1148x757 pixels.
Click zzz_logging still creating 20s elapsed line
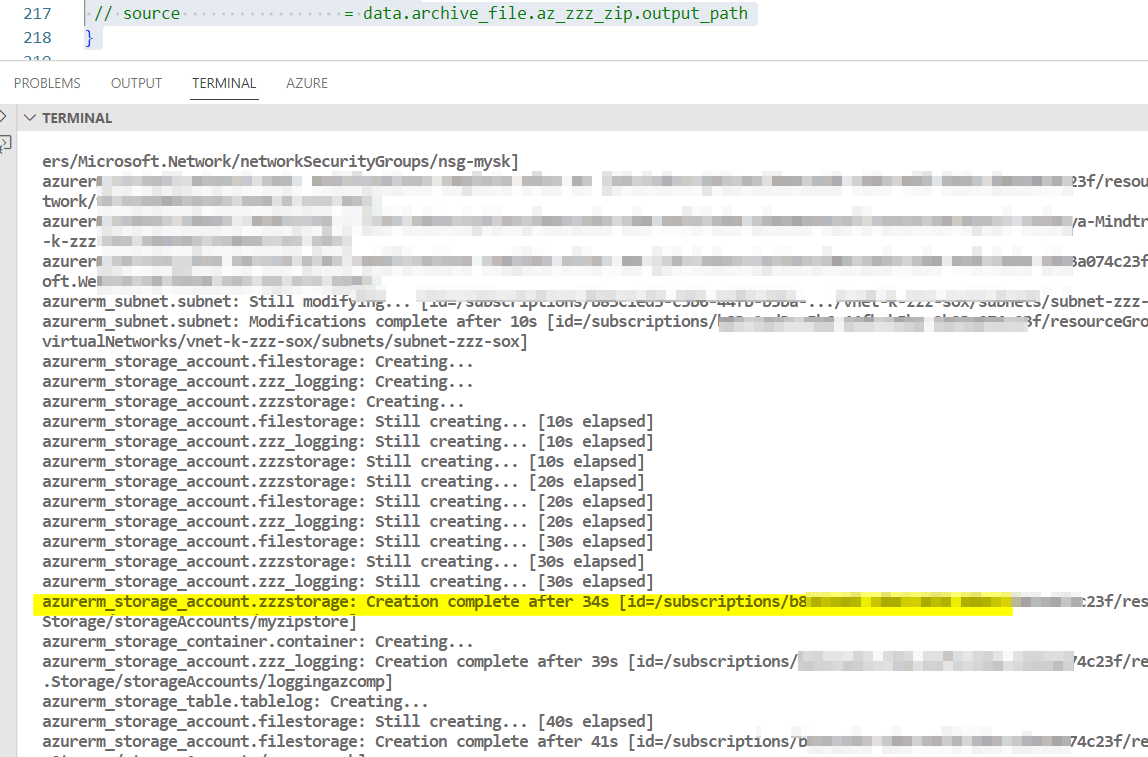pyautogui.click(x=348, y=522)
